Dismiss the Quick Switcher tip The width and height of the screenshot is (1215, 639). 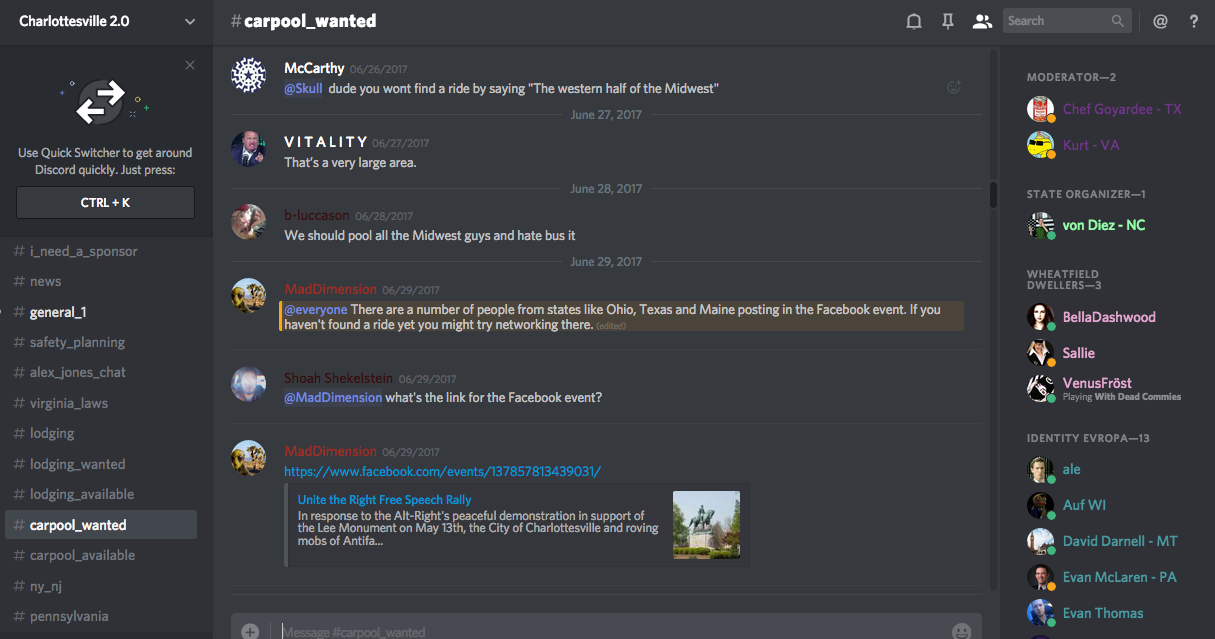[x=190, y=65]
